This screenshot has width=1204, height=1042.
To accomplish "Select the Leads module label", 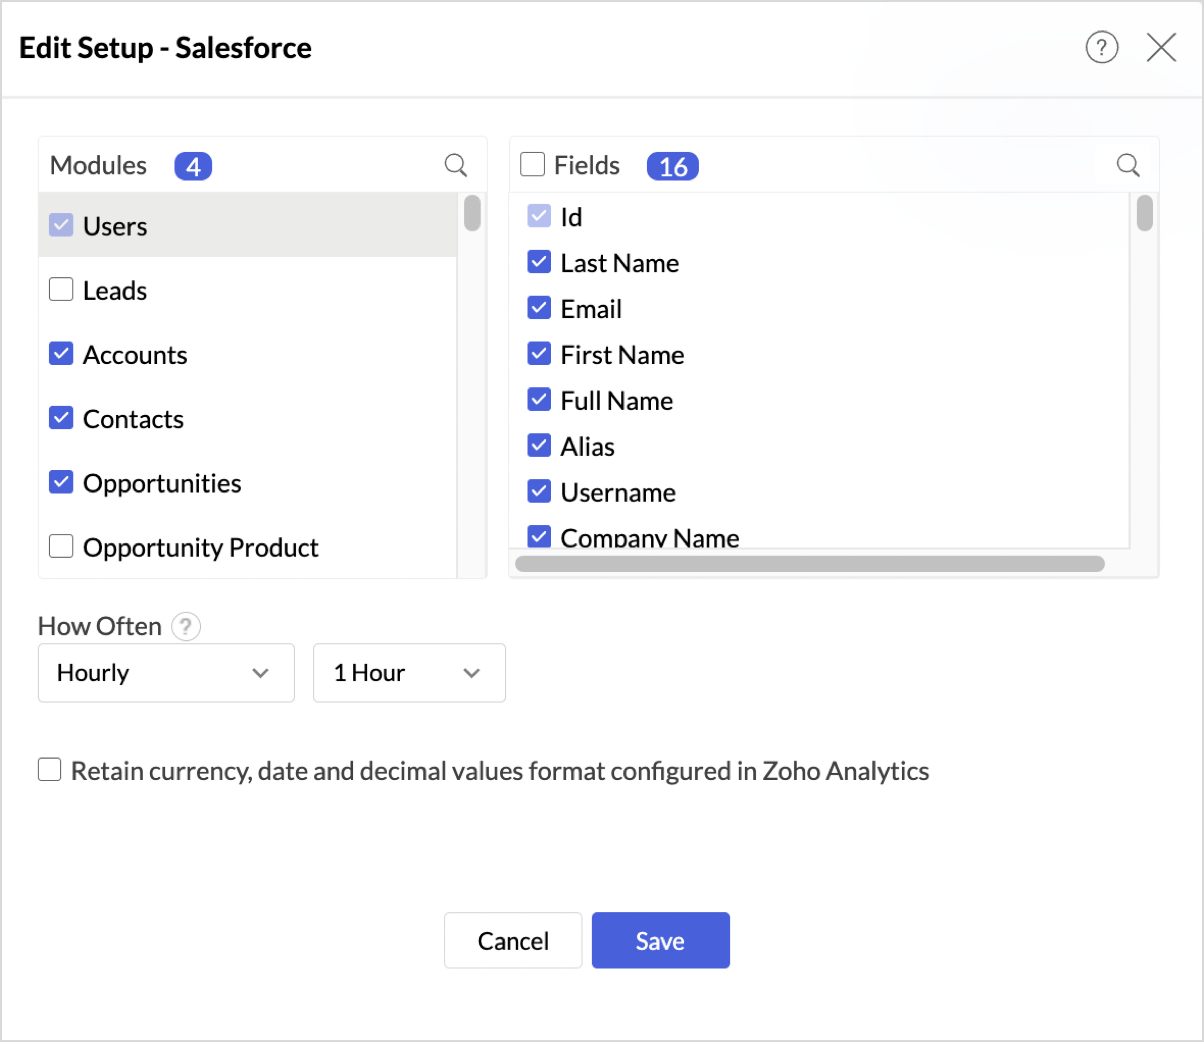I will (115, 291).
